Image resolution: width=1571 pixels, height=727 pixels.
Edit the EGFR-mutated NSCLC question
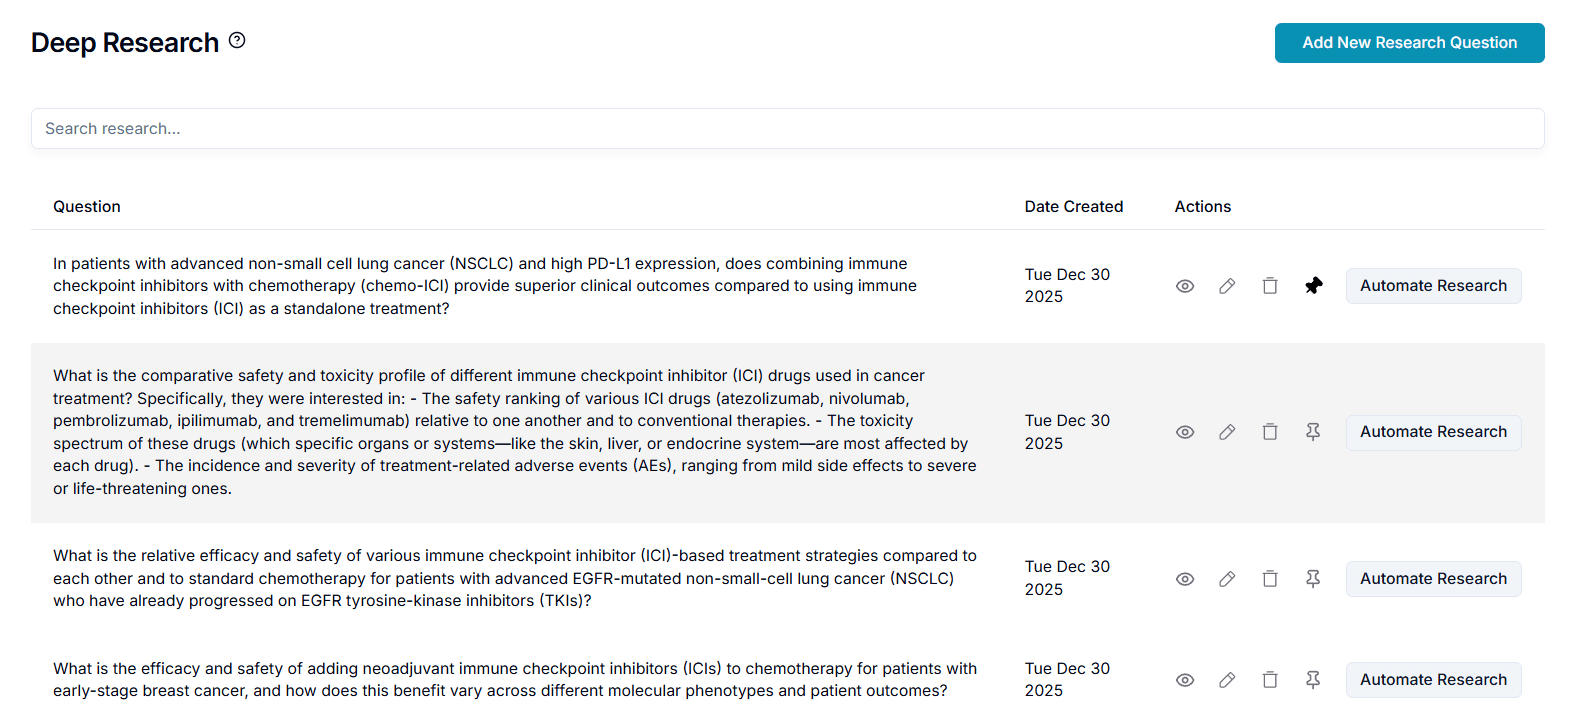(x=1227, y=579)
